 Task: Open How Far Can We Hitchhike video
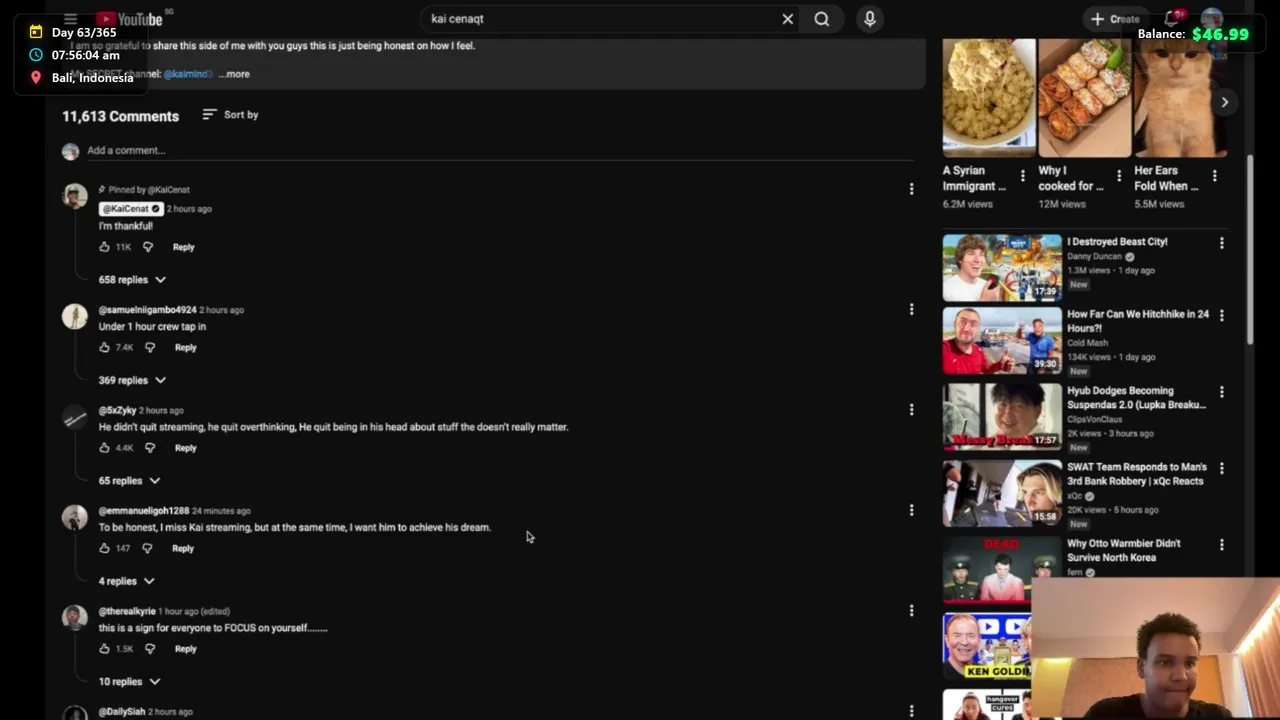click(x=1002, y=341)
